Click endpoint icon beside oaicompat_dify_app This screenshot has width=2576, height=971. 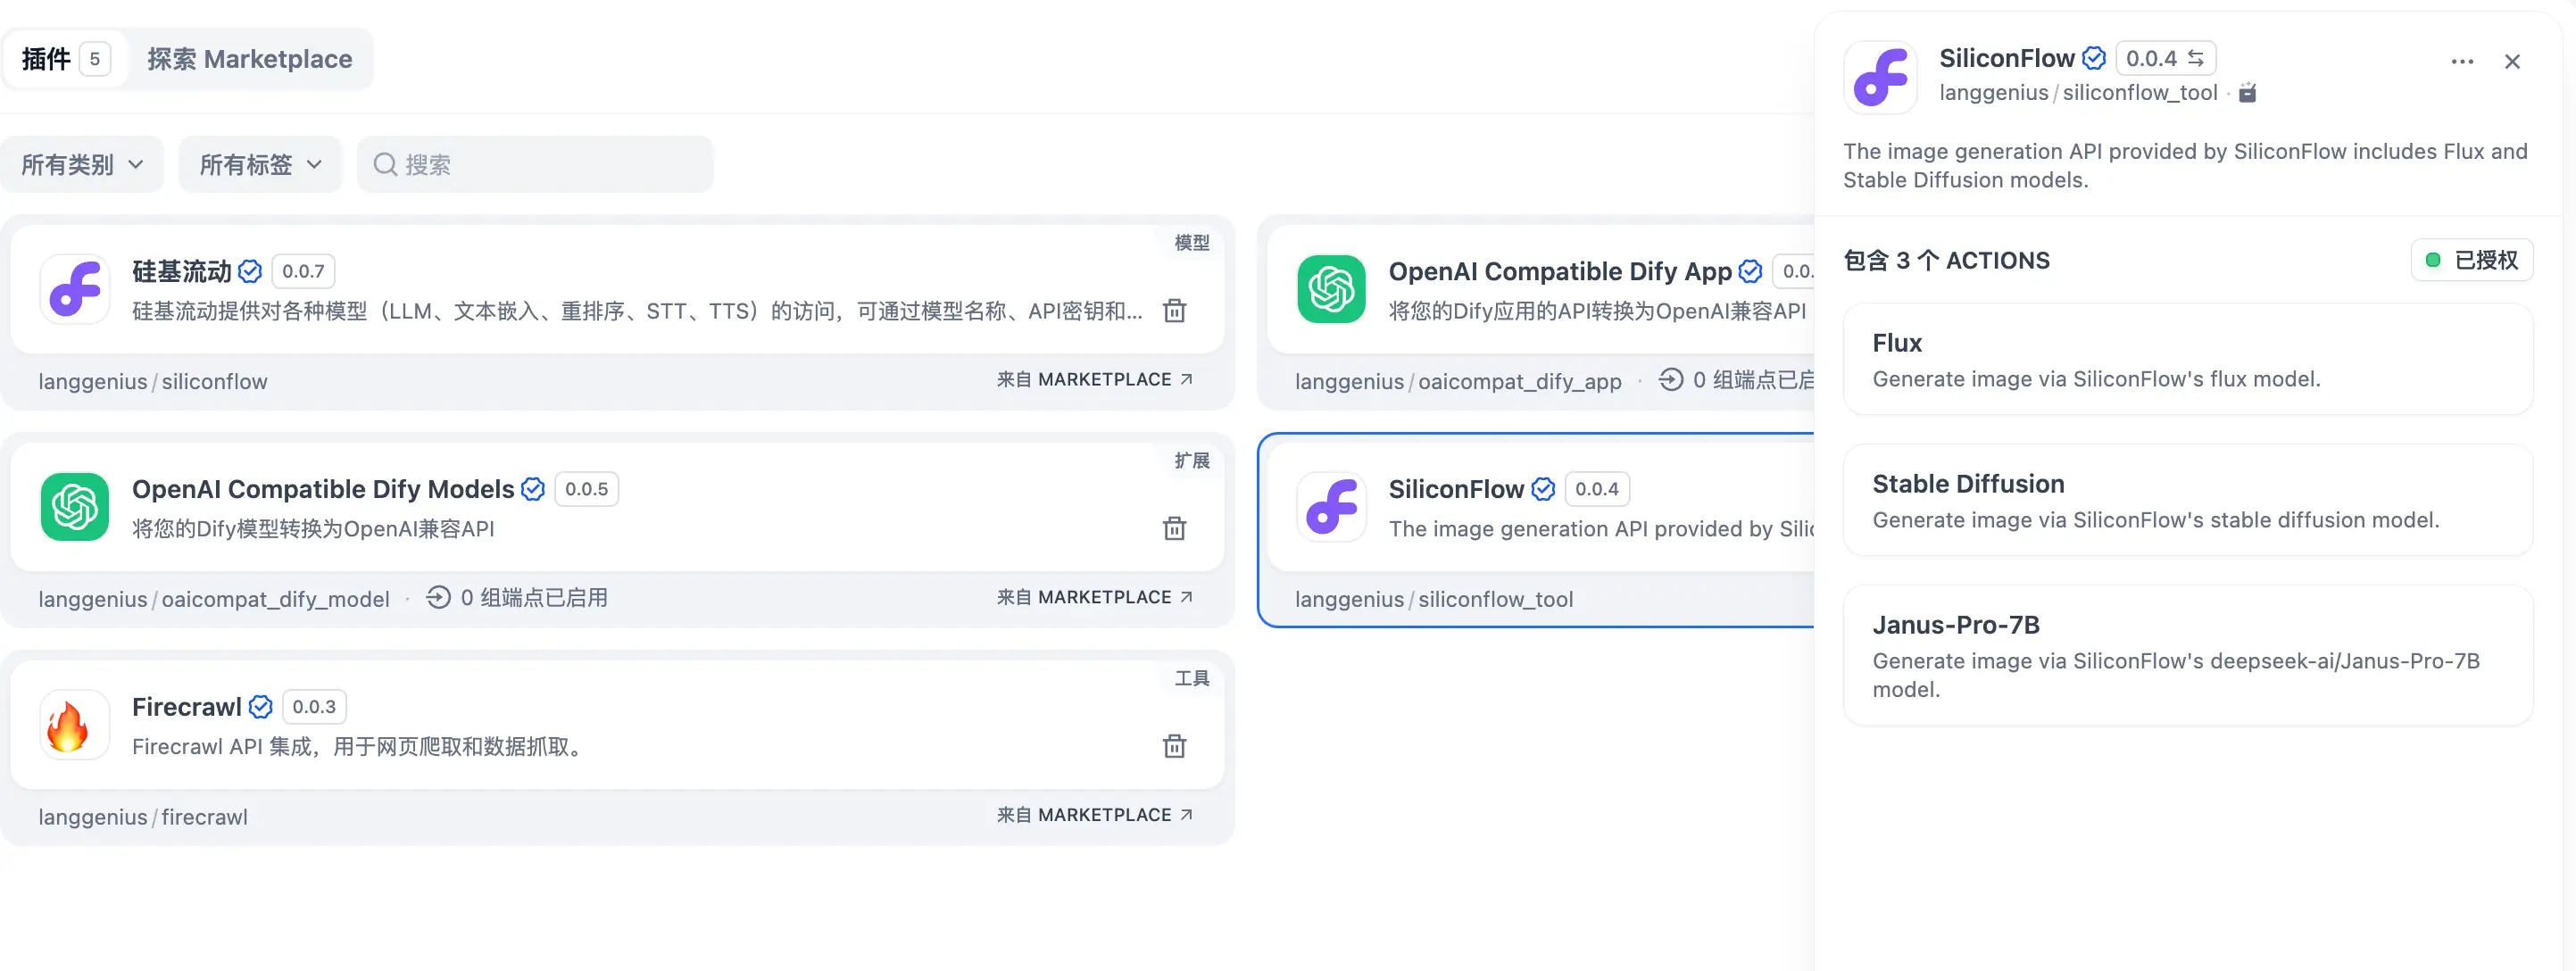click(1671, 380)
